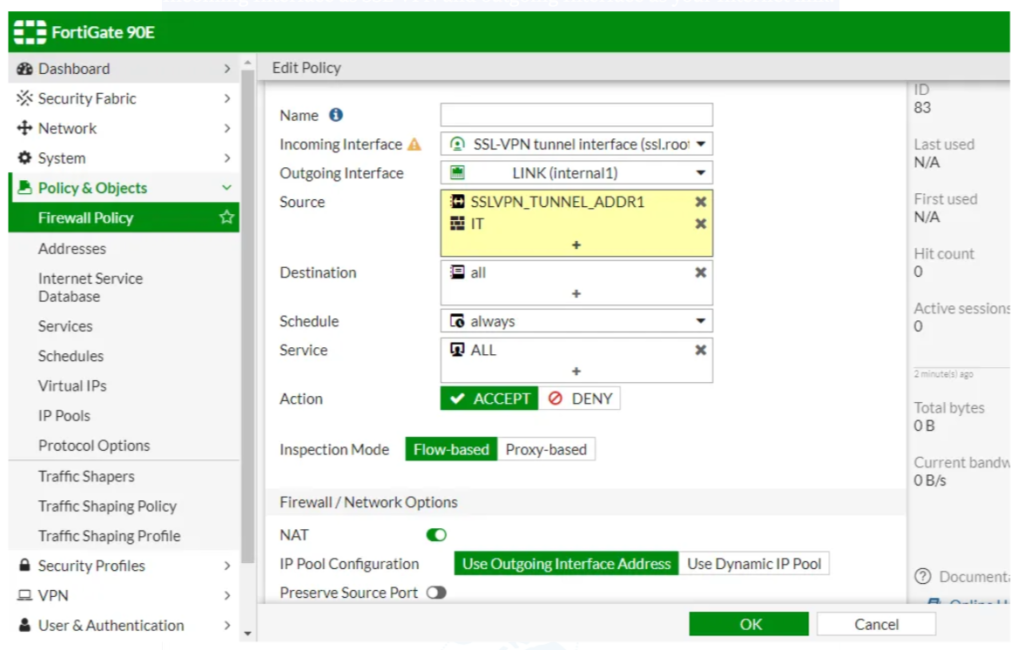Screen dimensions: 1024x650
Task: Switch Inspection Mode to Proxy-based
Action: click(546, 449)
